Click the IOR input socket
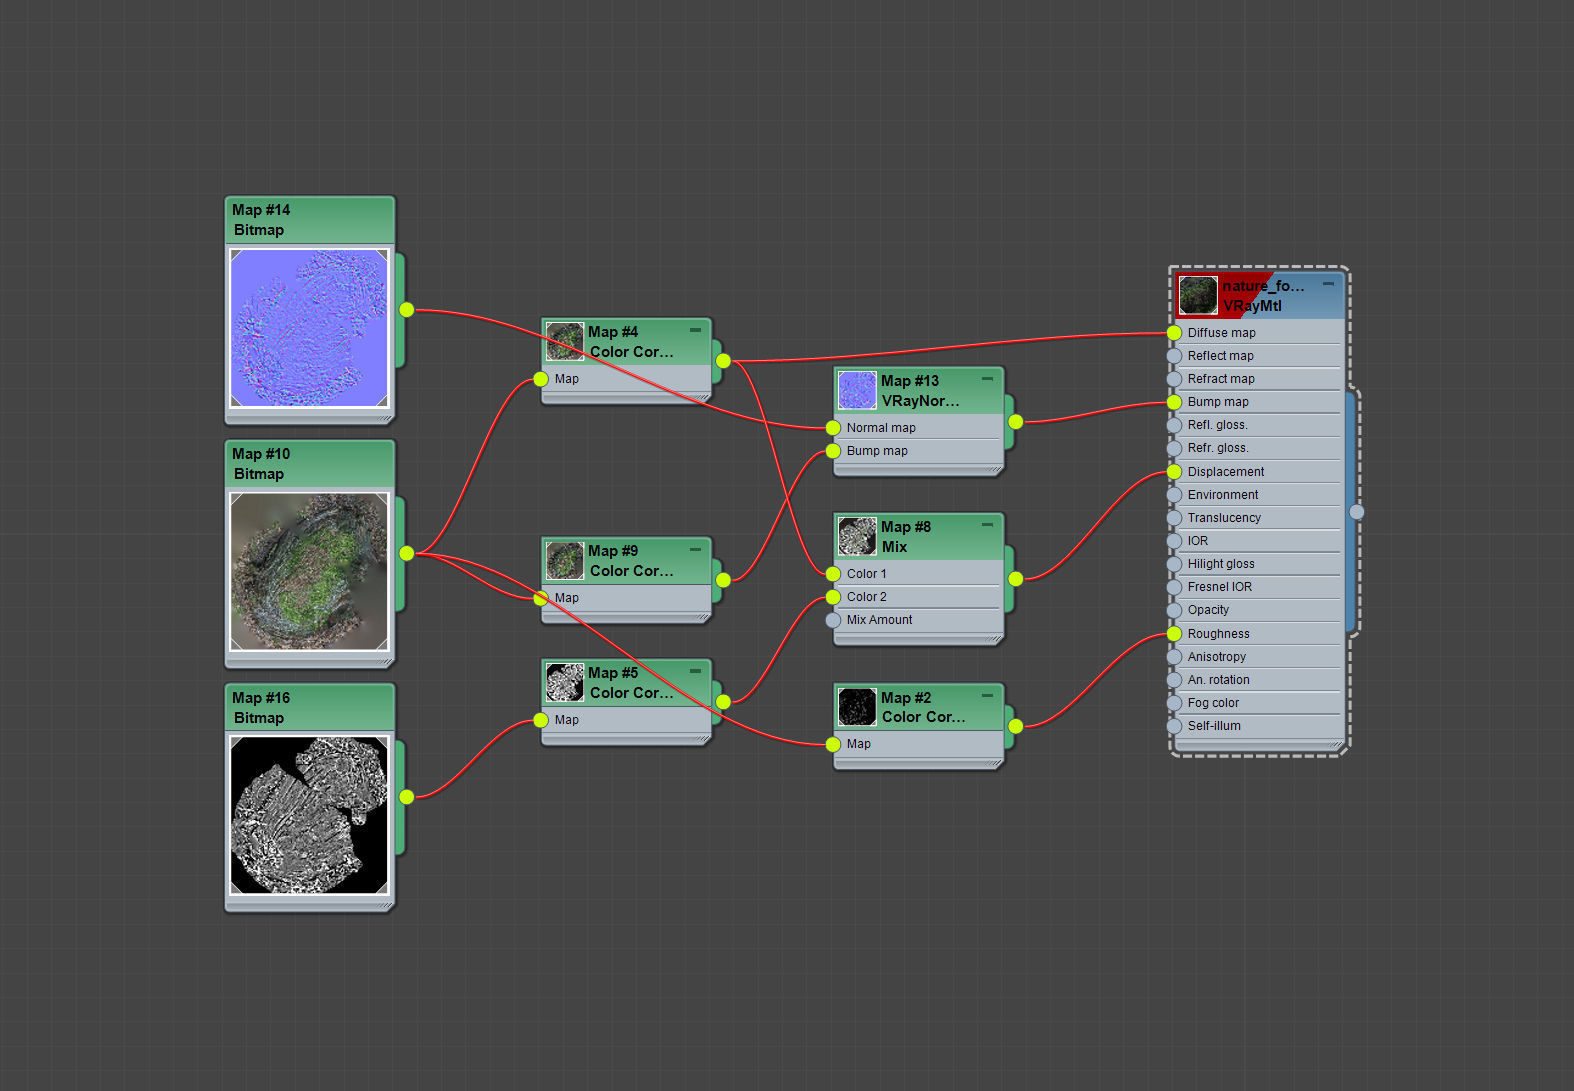1574x1091 pixels. pos(1174,541)
